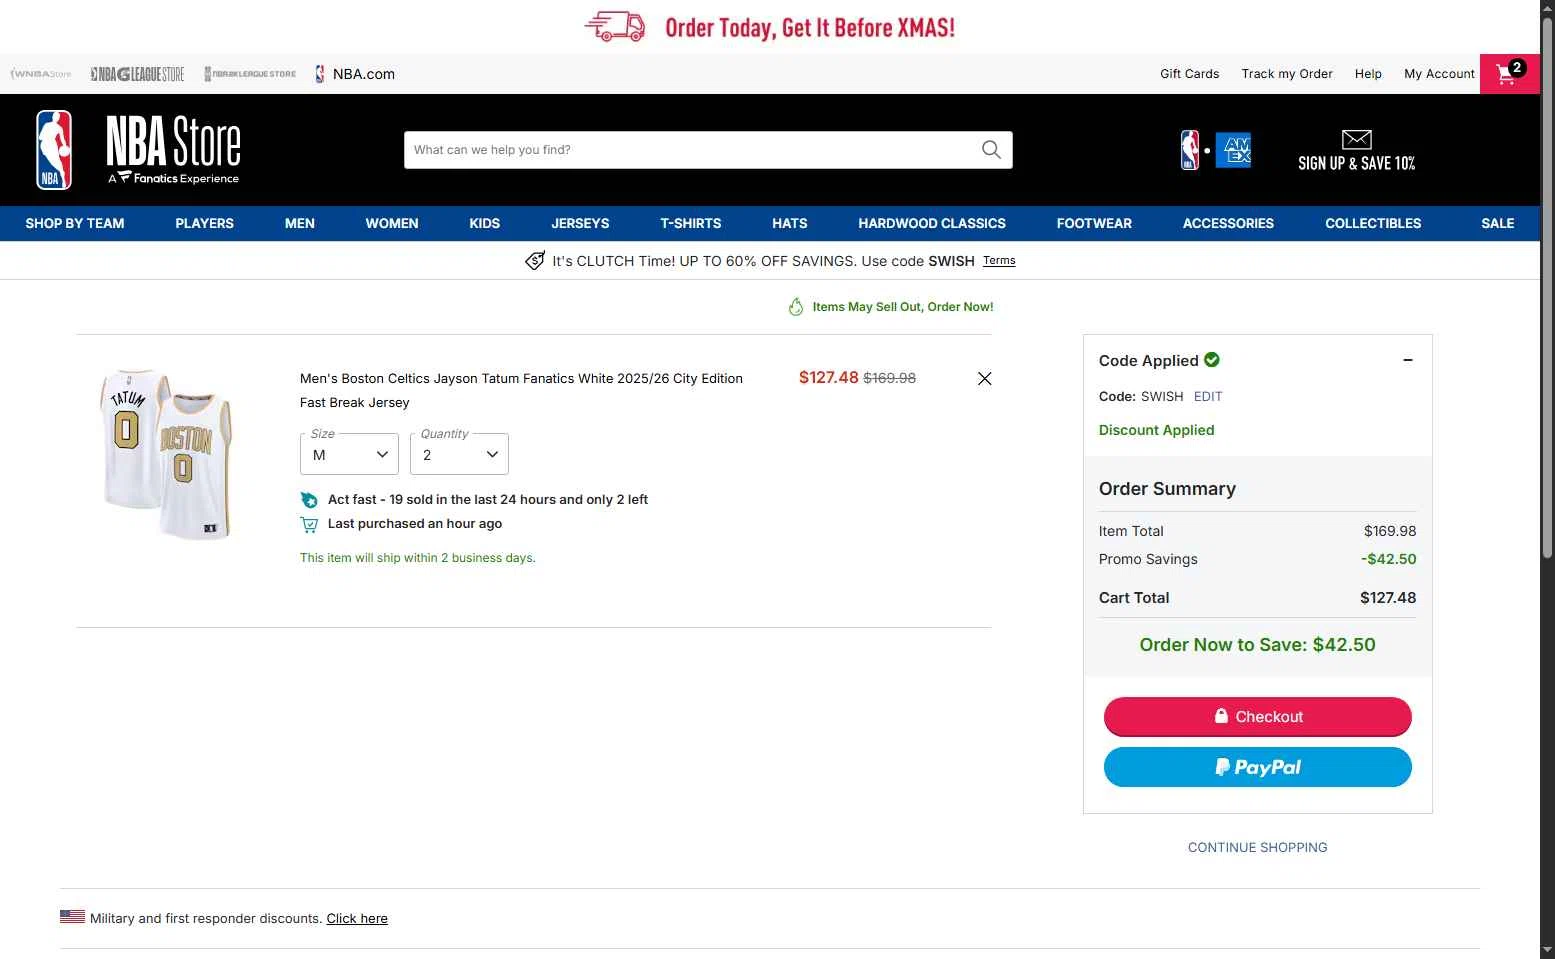The image size is (1555, 959).
Task: Collapse the Code Applied section
Action: (x=1408, y=360)
